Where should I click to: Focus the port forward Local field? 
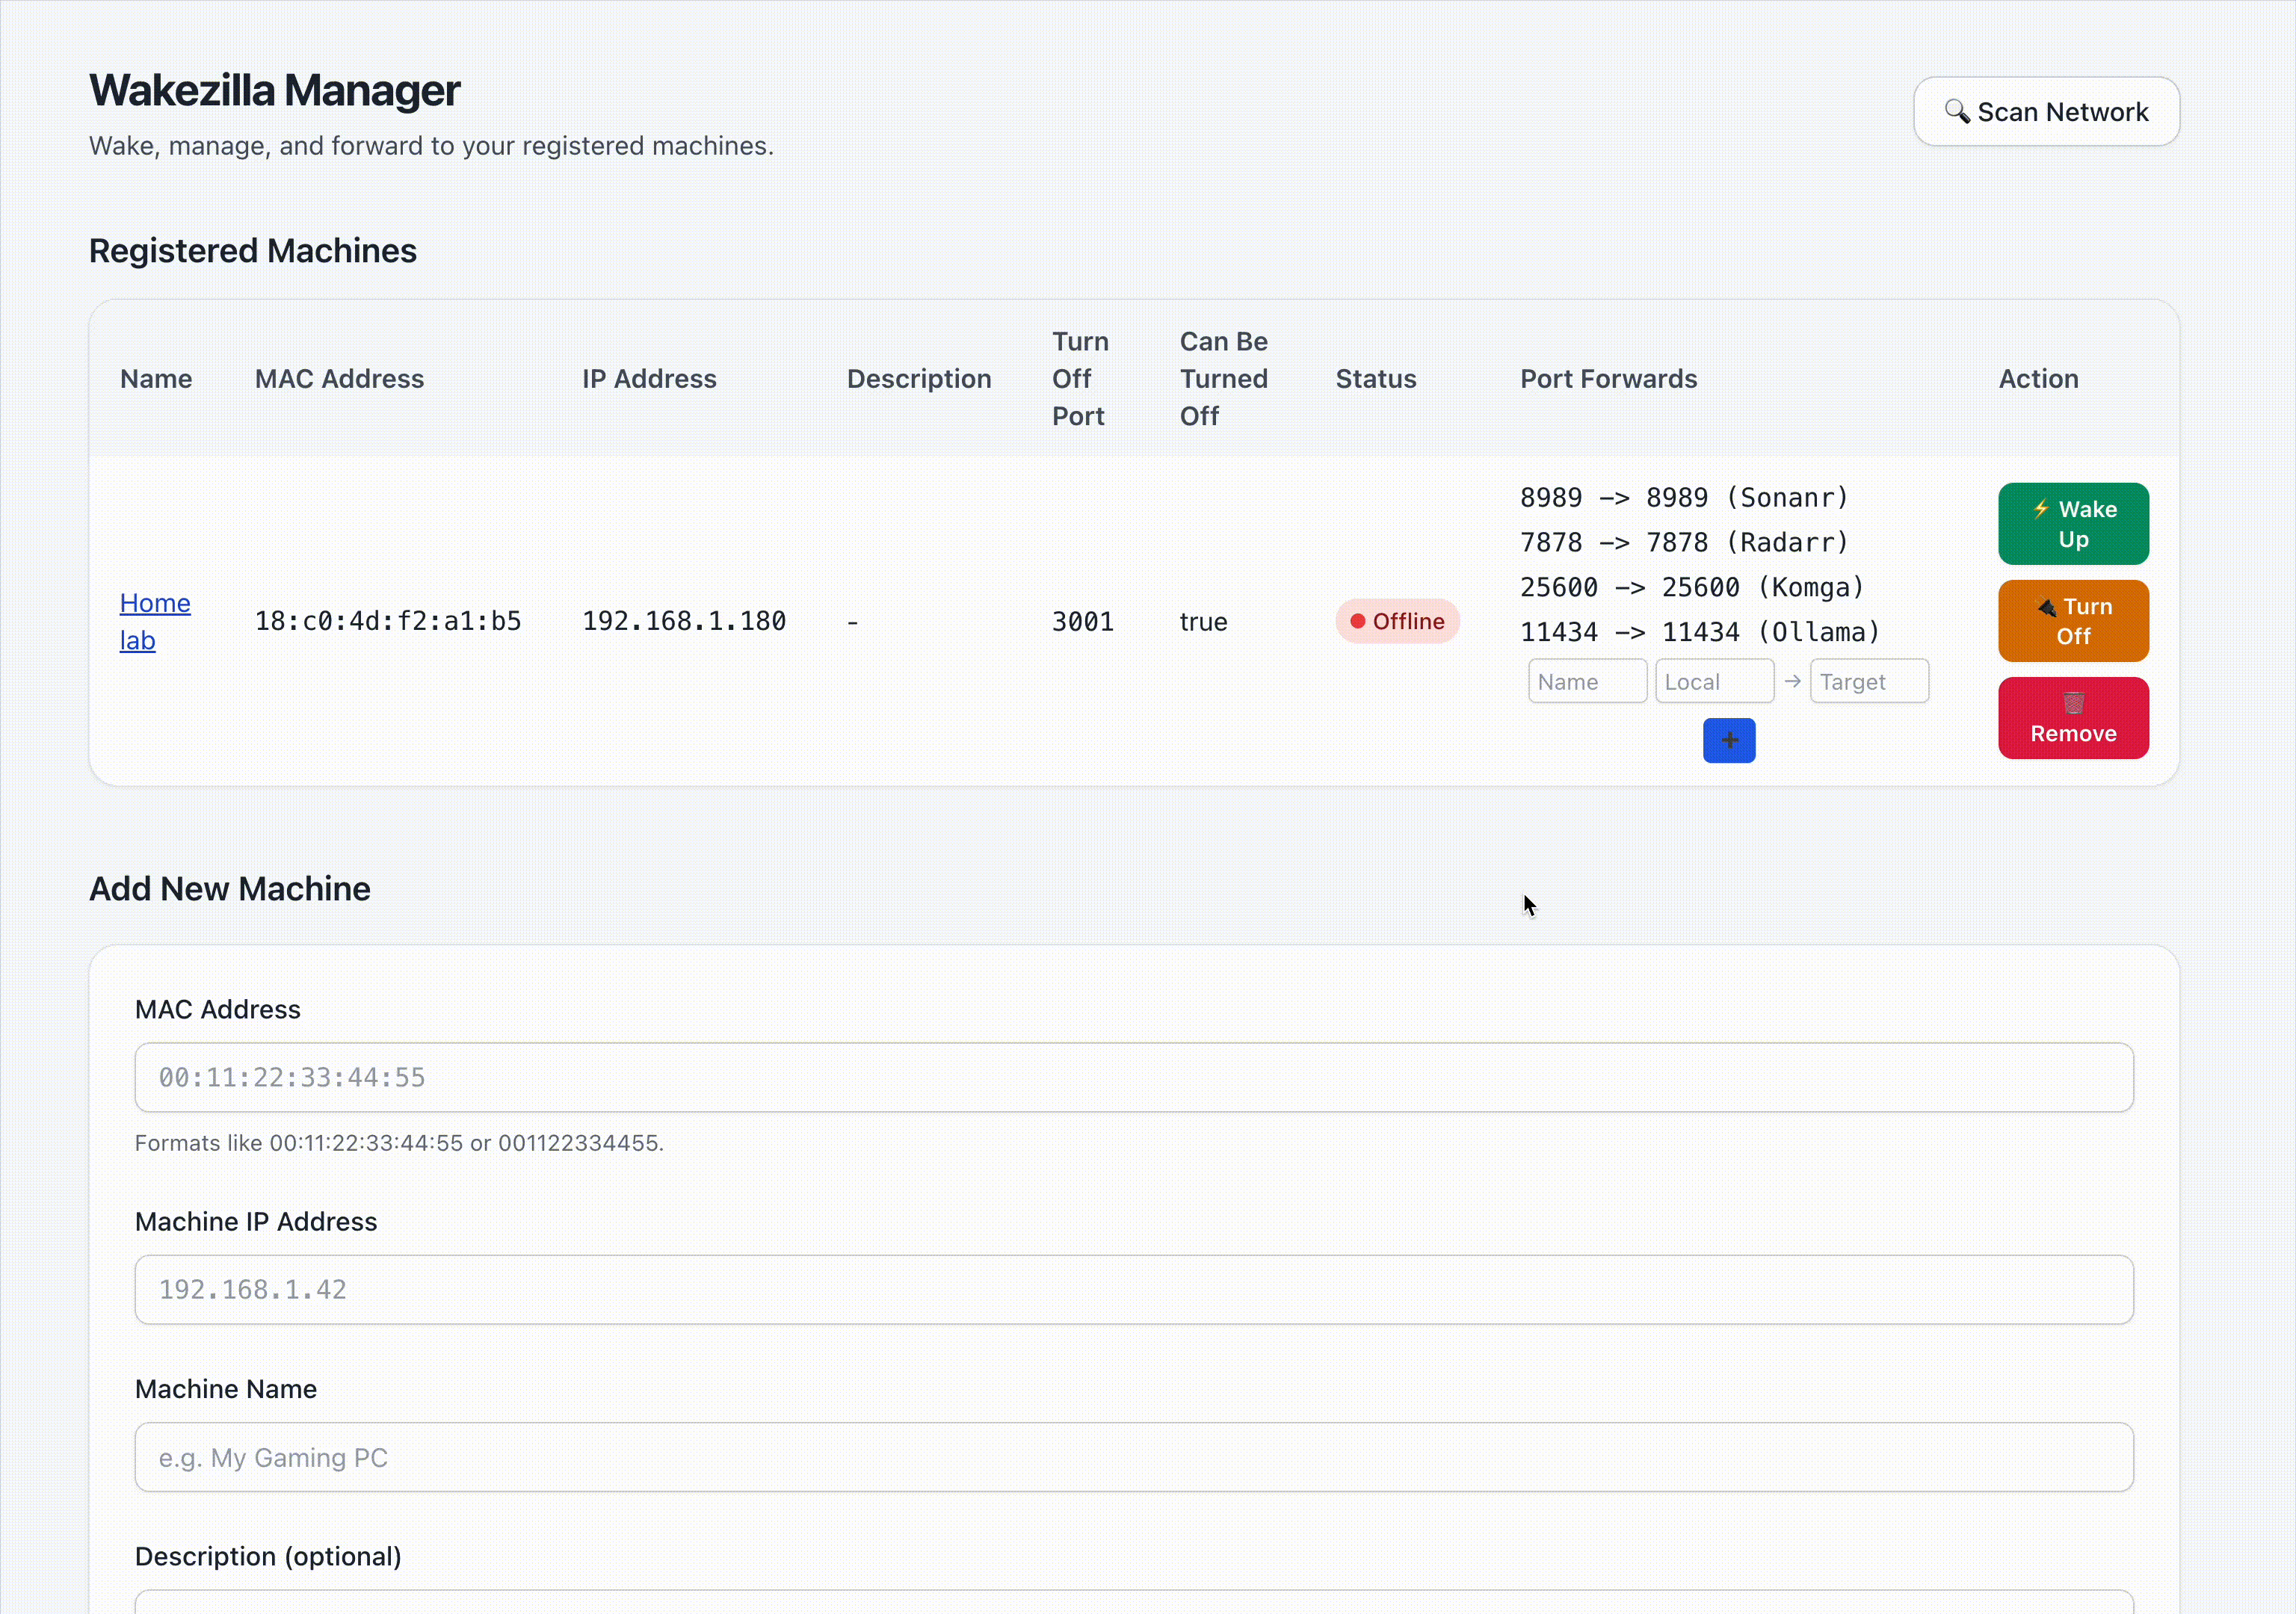[1714, 681]
